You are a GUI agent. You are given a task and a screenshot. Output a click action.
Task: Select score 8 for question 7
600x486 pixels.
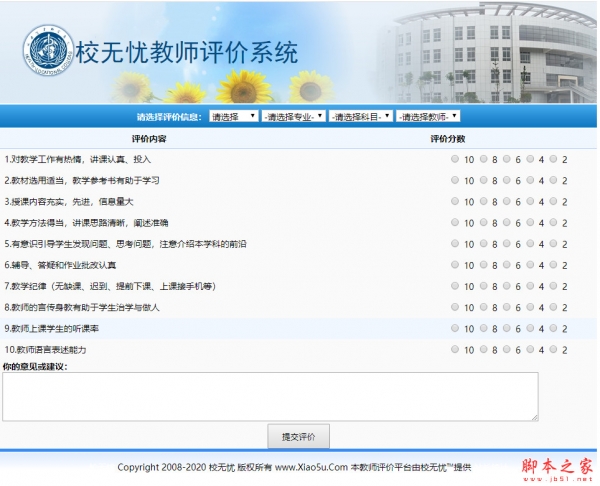[484, 286]
